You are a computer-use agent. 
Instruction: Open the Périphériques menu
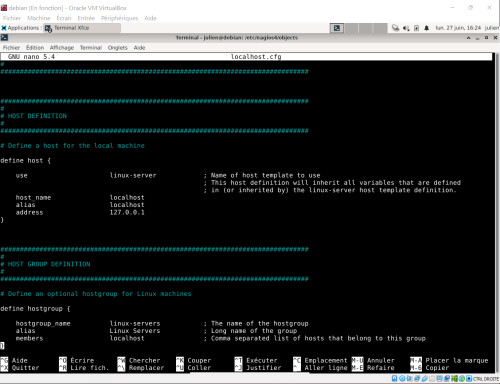tap(119, 18)
